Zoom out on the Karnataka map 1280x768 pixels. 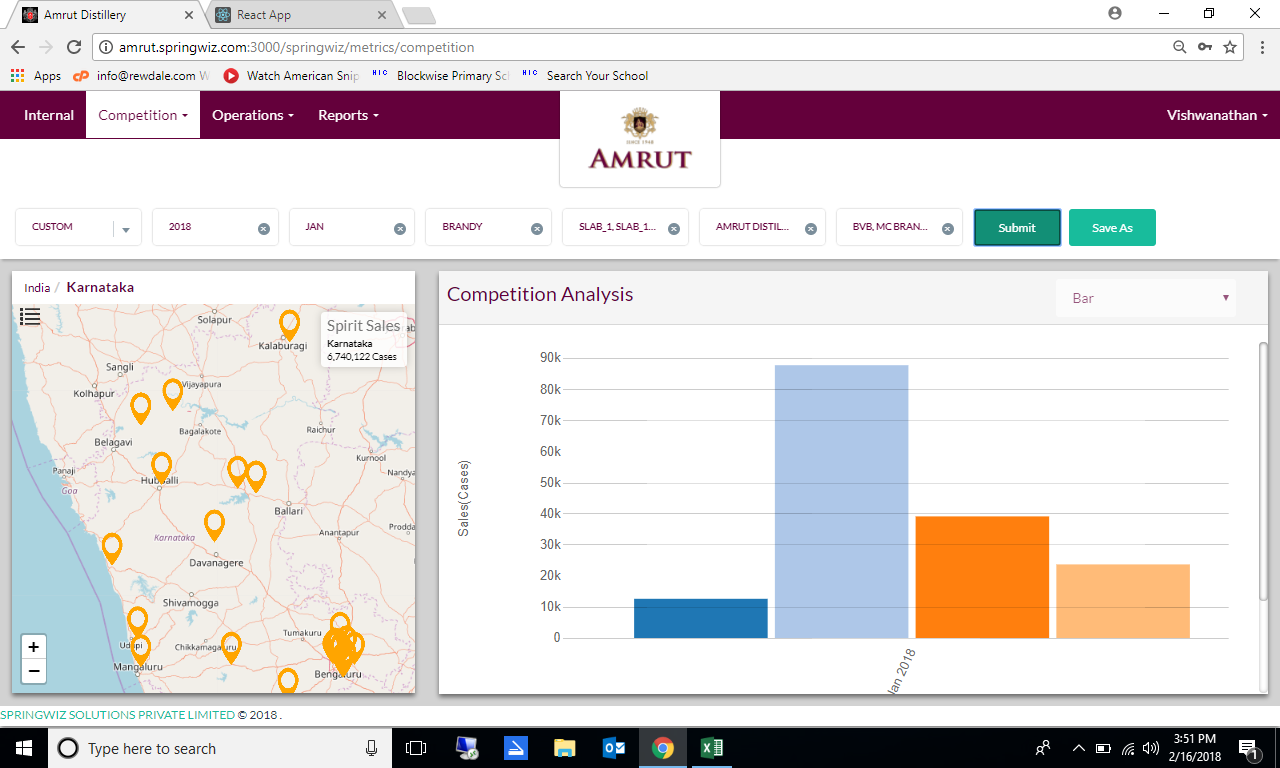pos(33,671)
